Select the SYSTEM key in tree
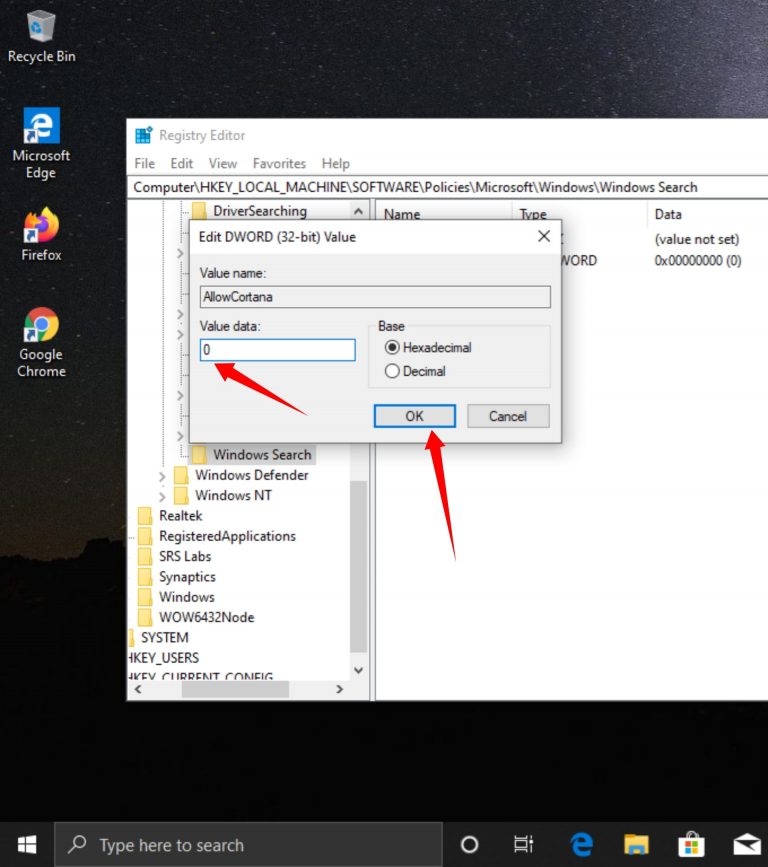The image size is (768, 867). coord(165,638)
